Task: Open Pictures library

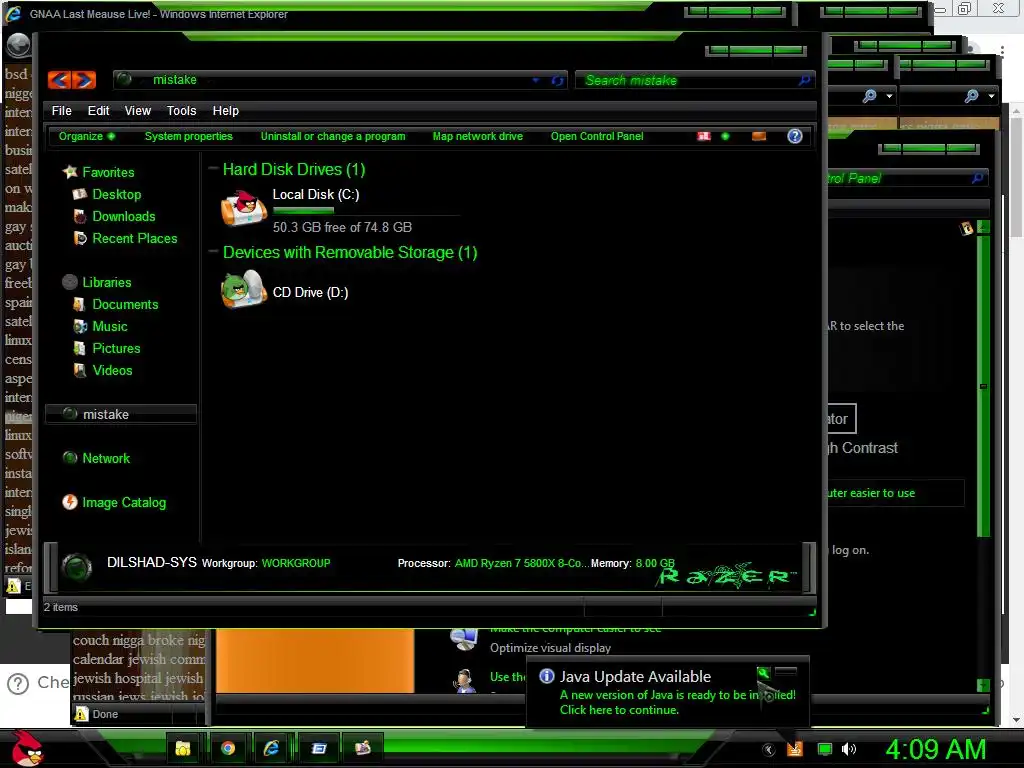Action: tap(116, 348)
